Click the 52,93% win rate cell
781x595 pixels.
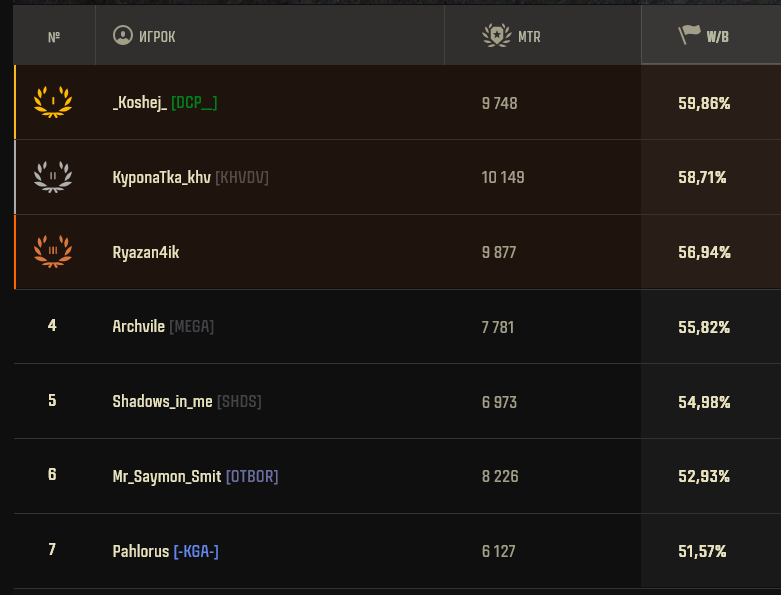coord(704,476)
